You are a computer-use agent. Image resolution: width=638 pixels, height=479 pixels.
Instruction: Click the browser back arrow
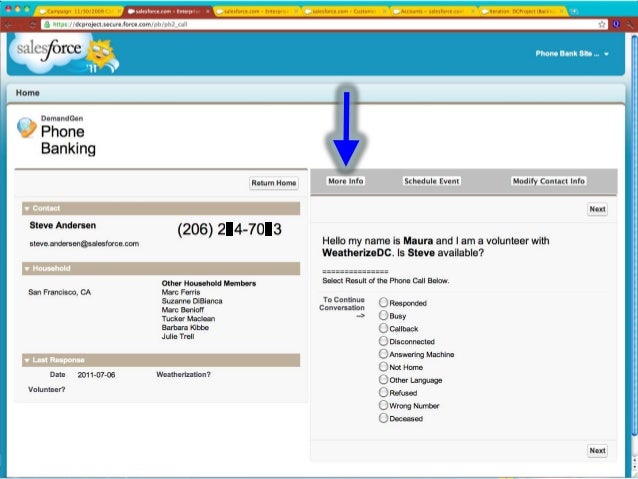[x=9, y=25]
